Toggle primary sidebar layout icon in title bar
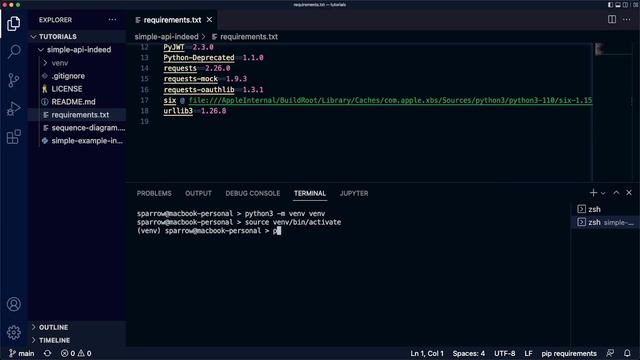Viewport: 640px width, 360px height. coord(610,4)
